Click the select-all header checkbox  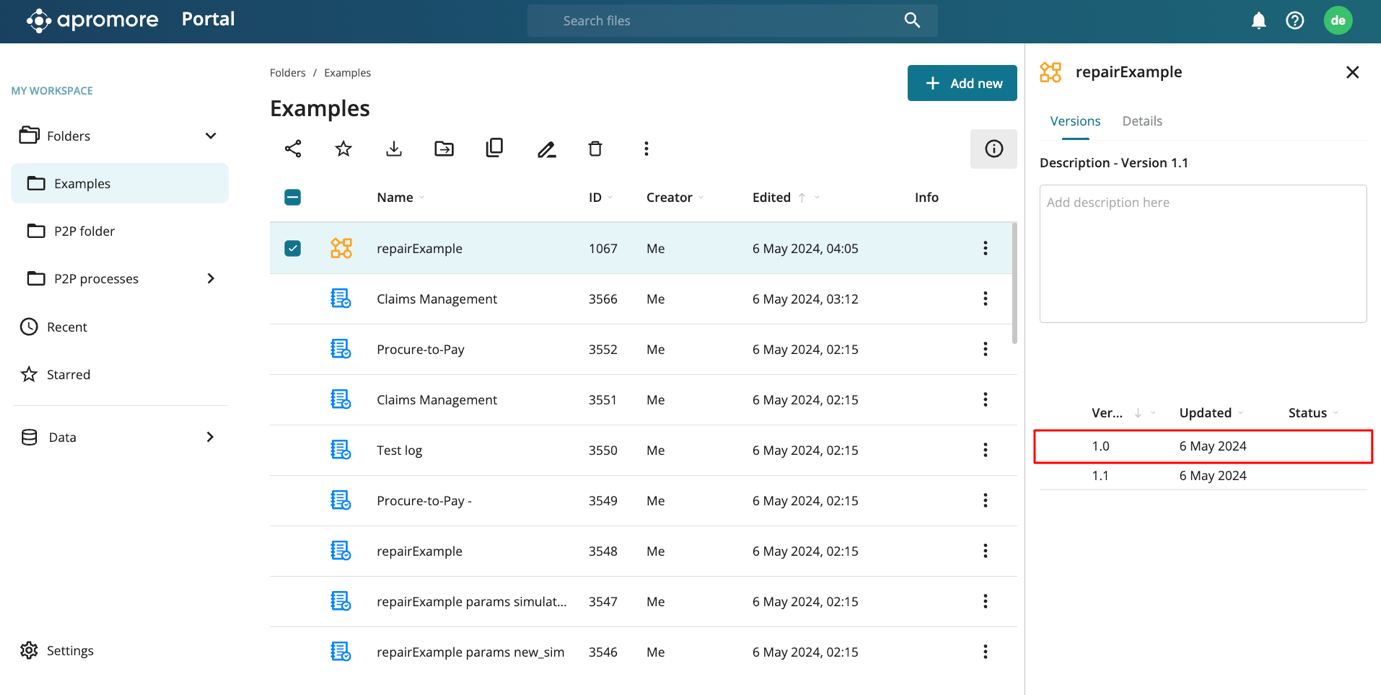point(293,197)
